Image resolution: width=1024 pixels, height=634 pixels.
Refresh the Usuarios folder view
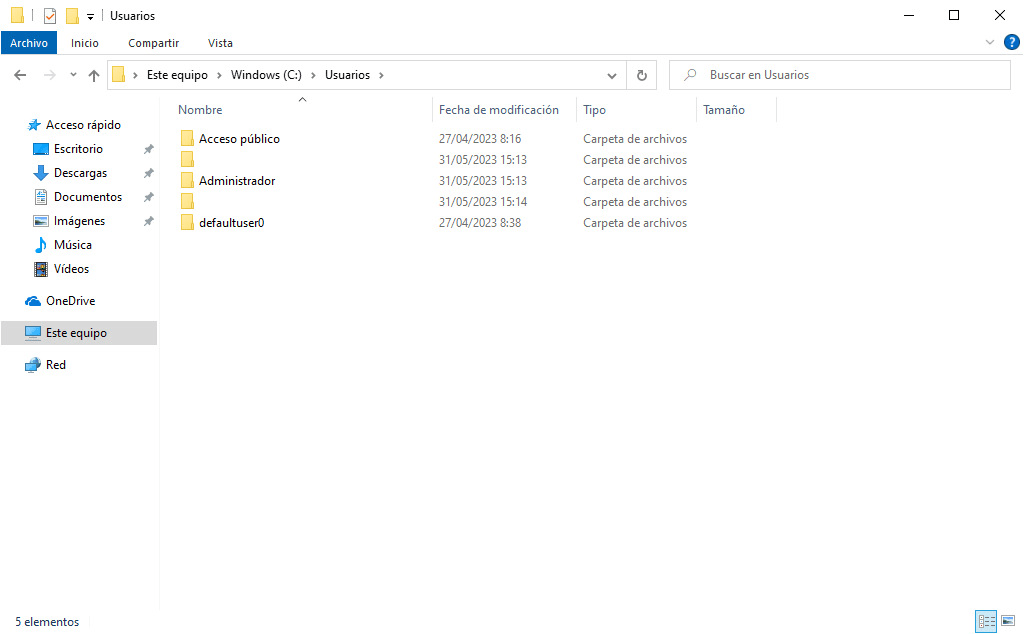pos(641,75)
